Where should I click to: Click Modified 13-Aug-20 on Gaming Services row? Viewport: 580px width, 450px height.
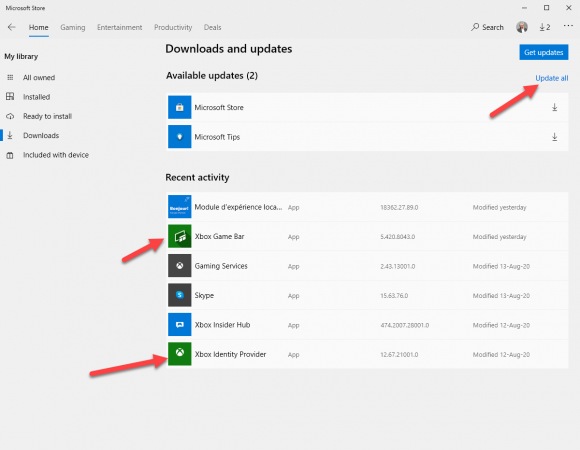[501, 266]
